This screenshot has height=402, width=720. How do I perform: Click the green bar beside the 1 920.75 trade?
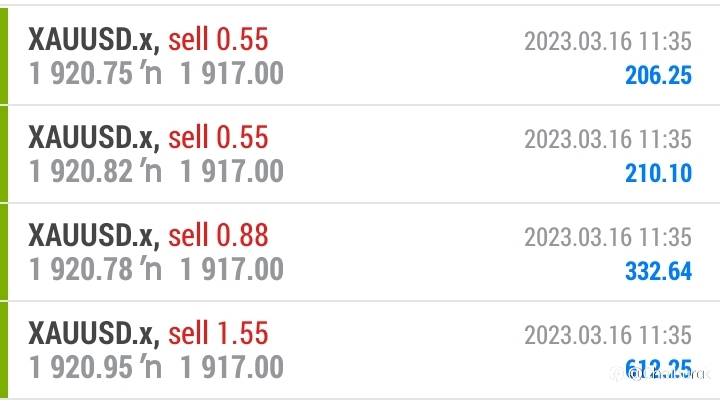pyautogui.click(x=4, y=56)
